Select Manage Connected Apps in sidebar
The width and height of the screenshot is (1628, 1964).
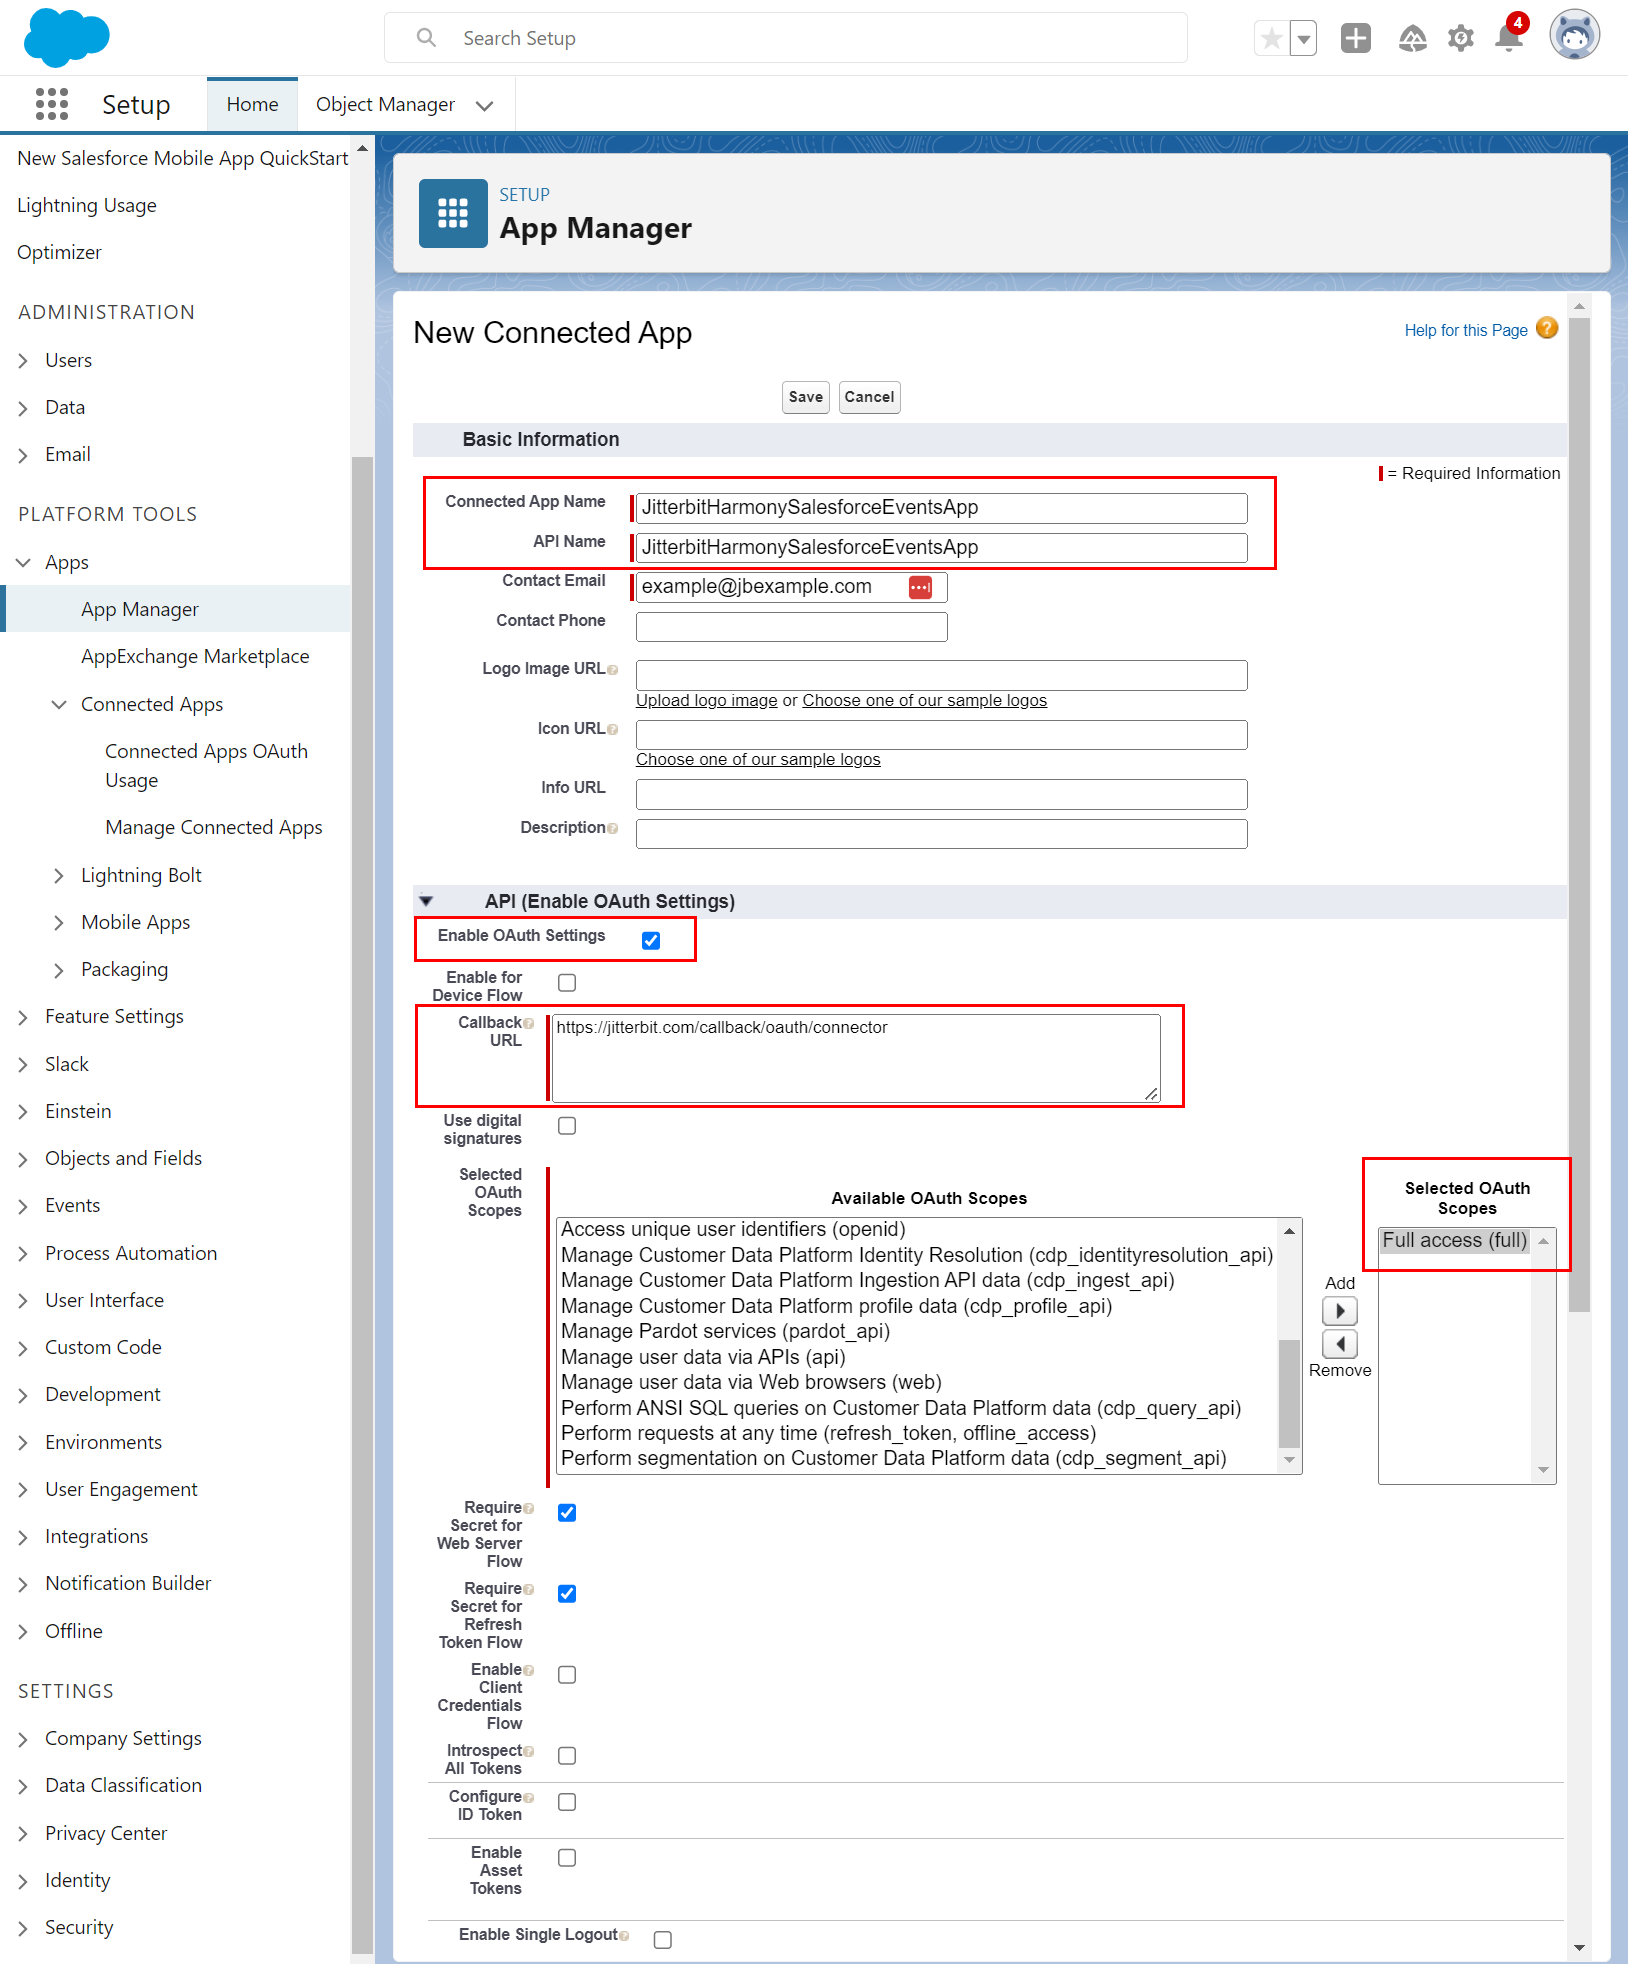coord(213,827)
